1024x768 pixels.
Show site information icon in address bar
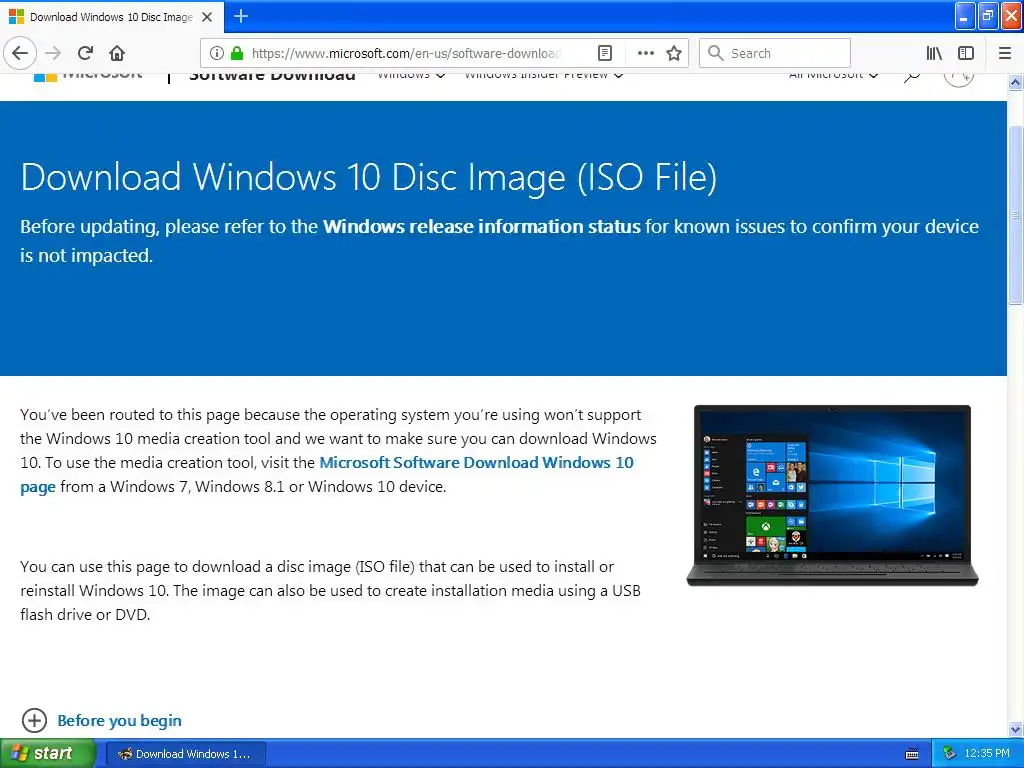(x=217, y=53)
